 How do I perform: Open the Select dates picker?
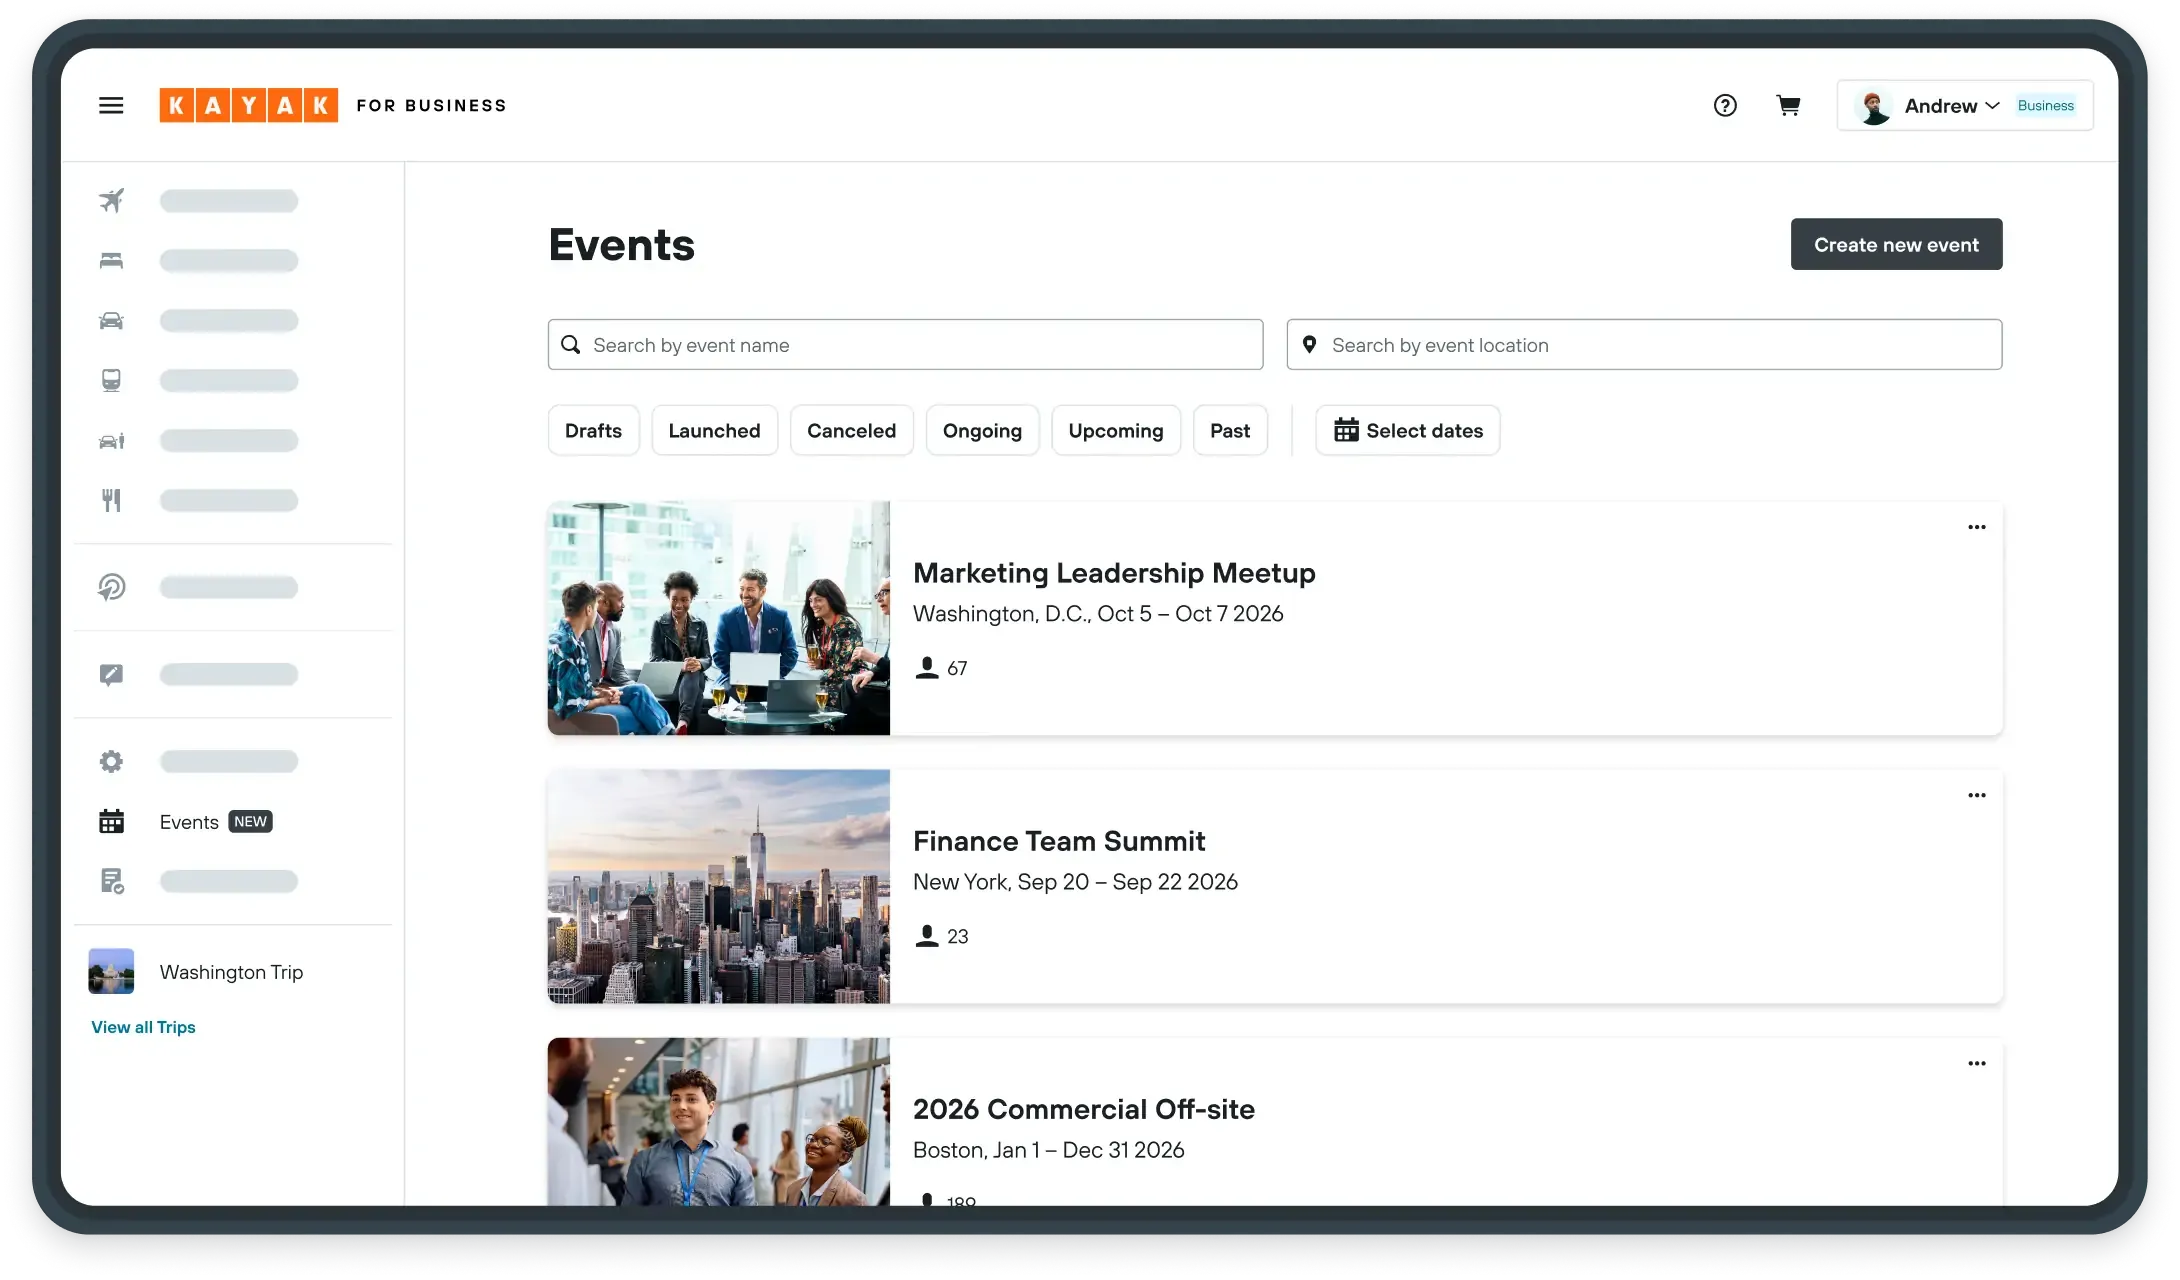pyautogui.click(x=1408, y=430)
